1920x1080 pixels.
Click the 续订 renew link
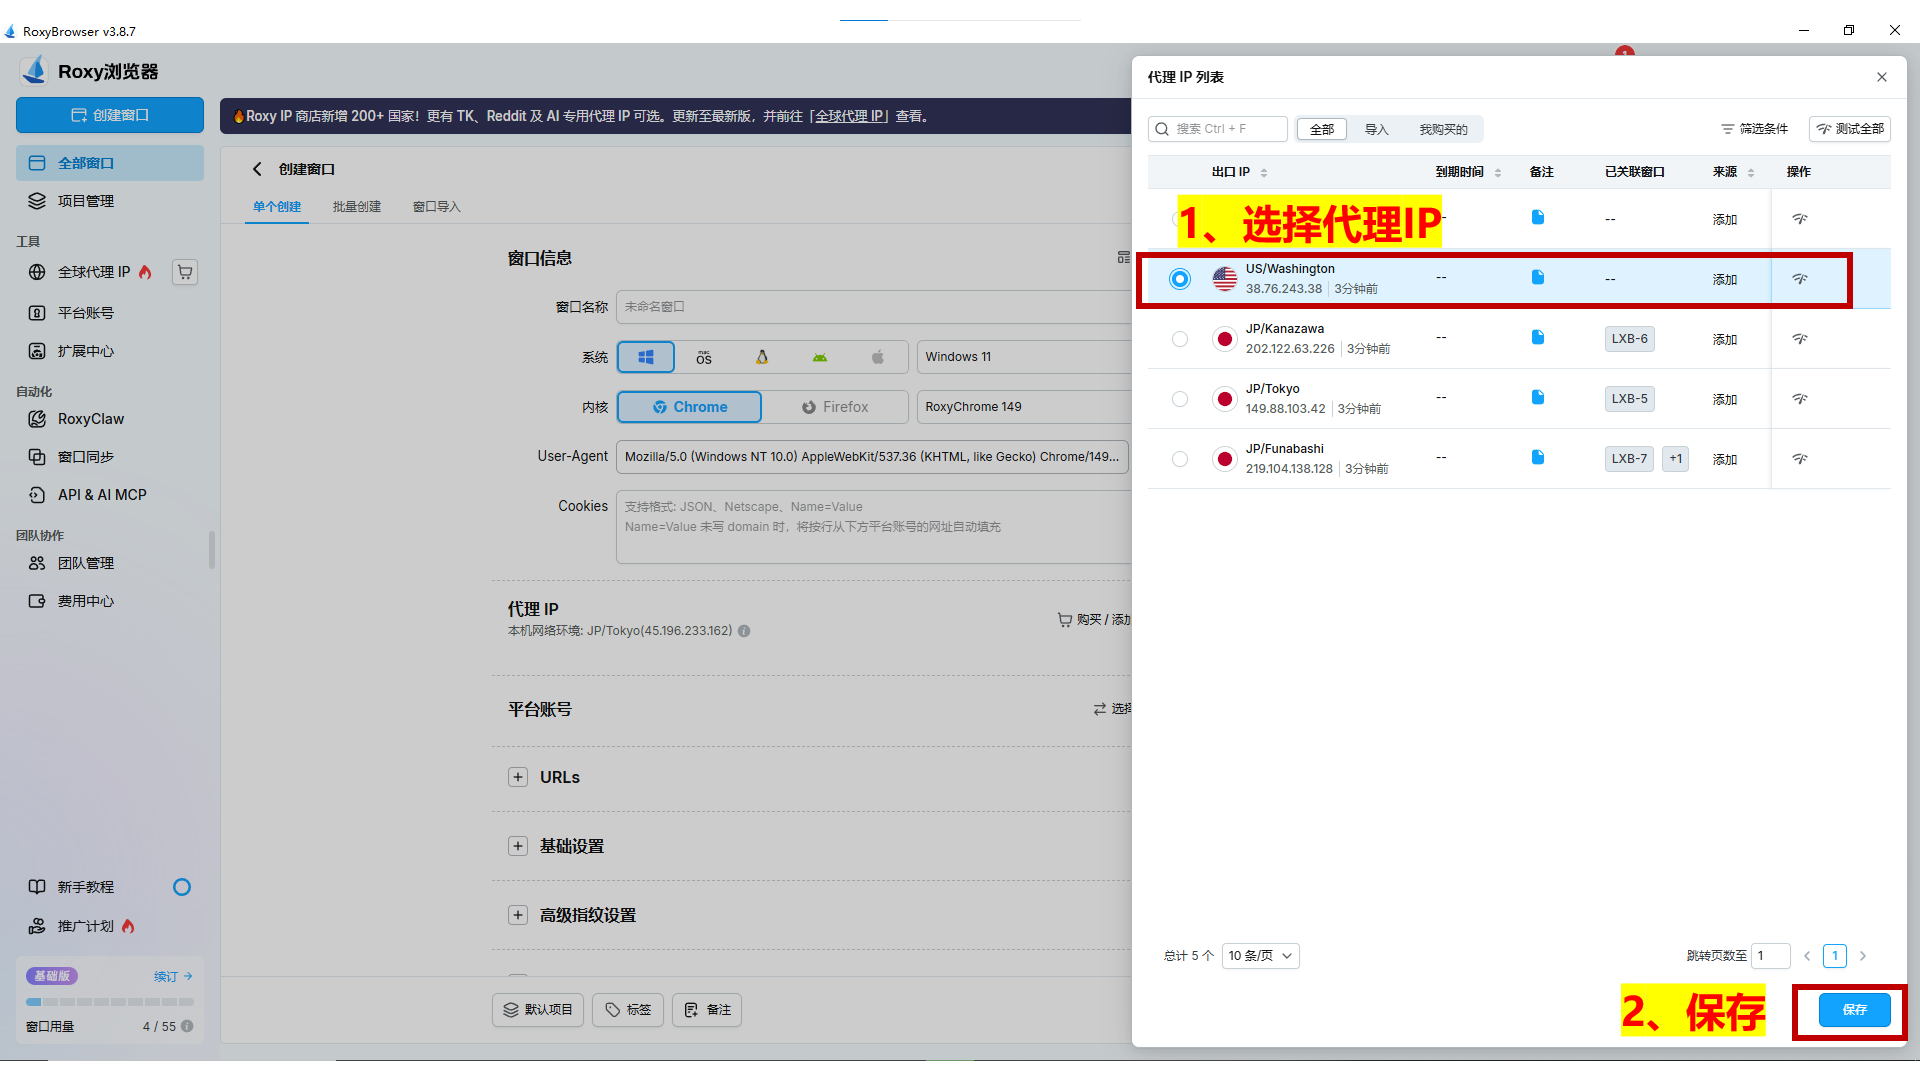[172, 976]
